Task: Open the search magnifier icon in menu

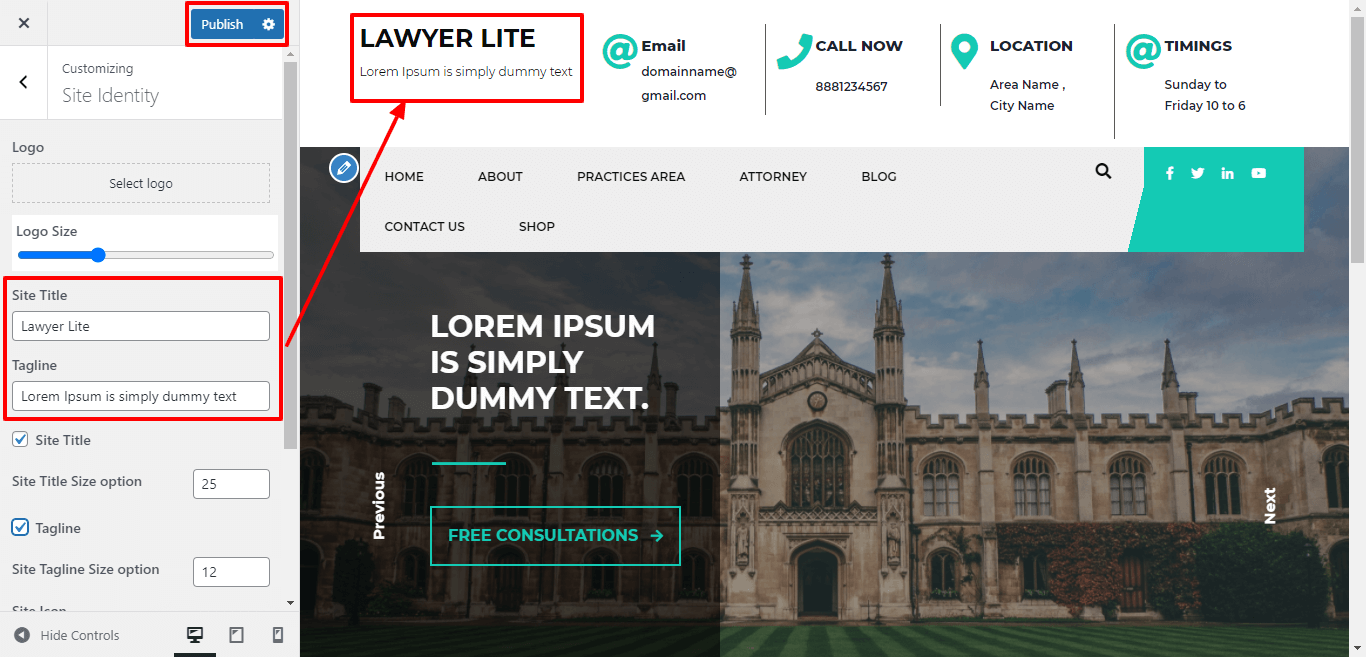Action: [1103, 171]
